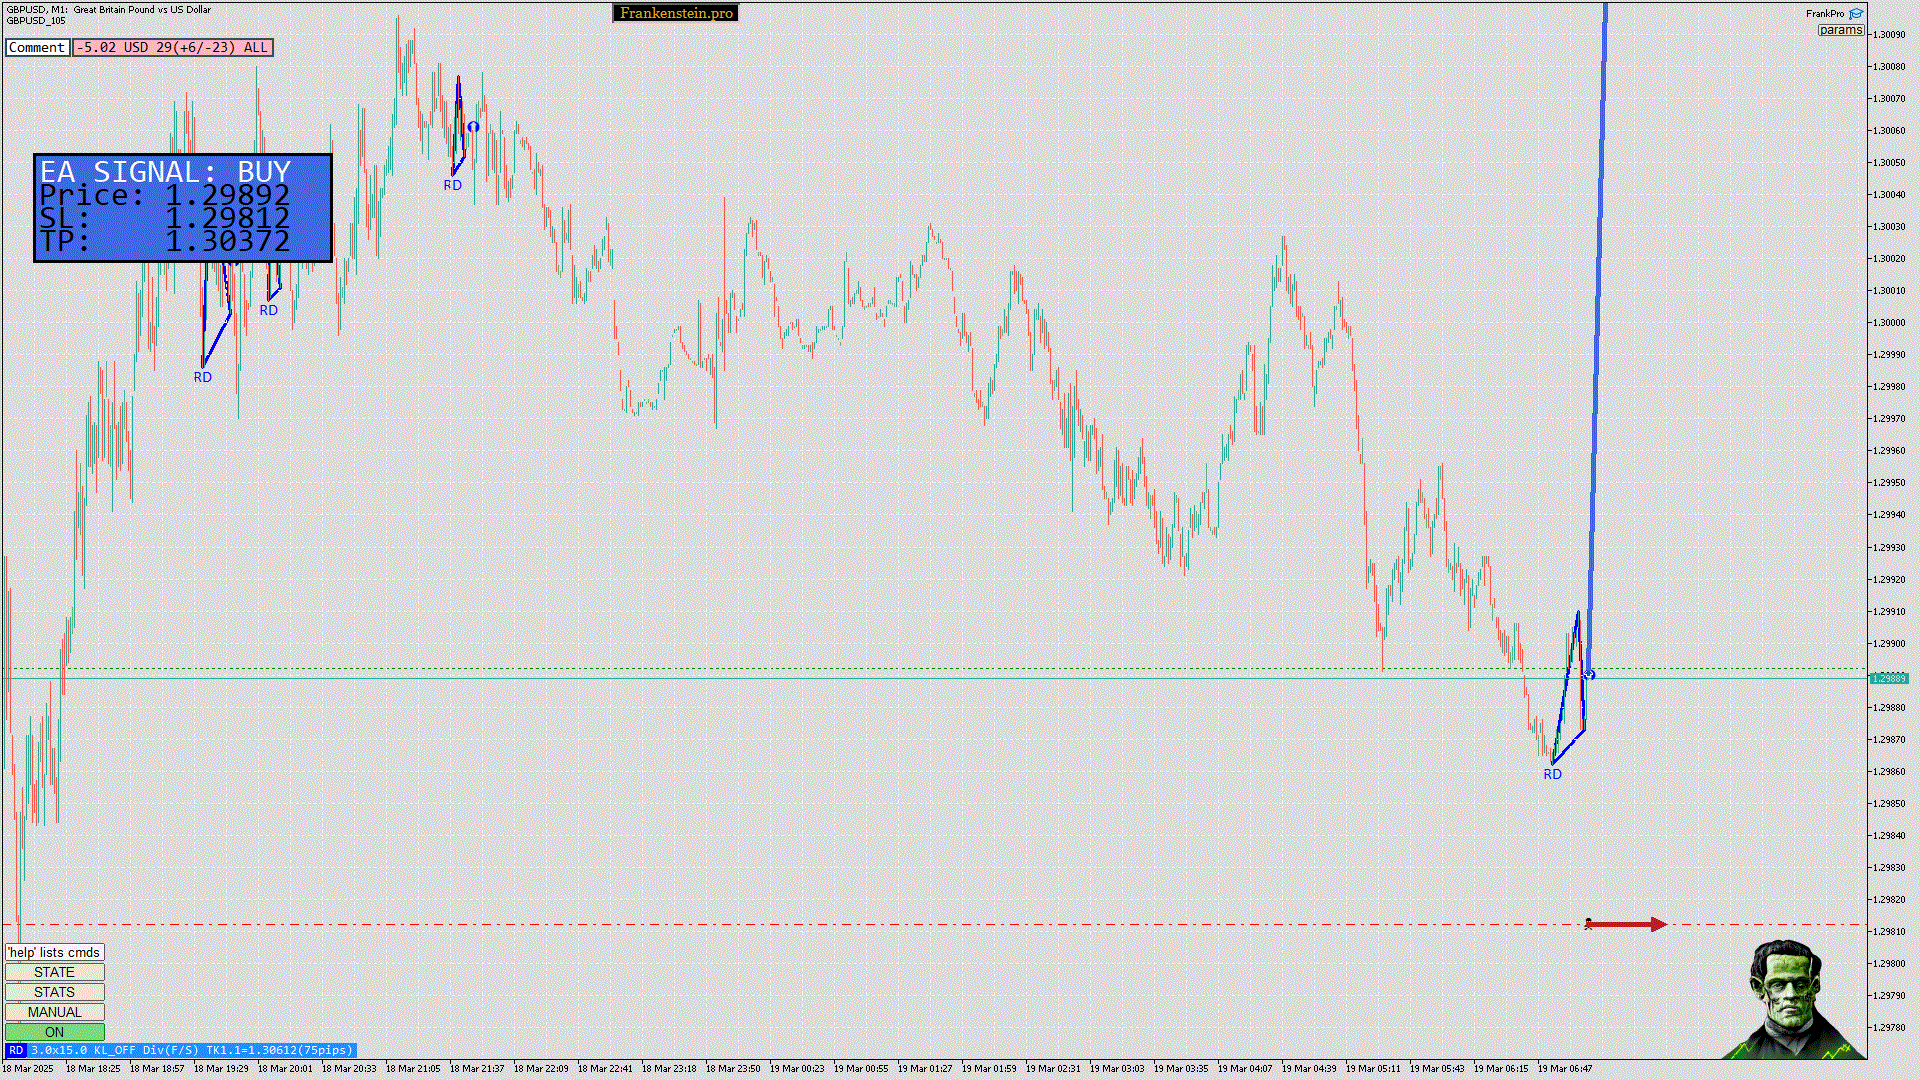Click the Comment label box
This screenshot has width=1920, height=1080.
[37, 47]
